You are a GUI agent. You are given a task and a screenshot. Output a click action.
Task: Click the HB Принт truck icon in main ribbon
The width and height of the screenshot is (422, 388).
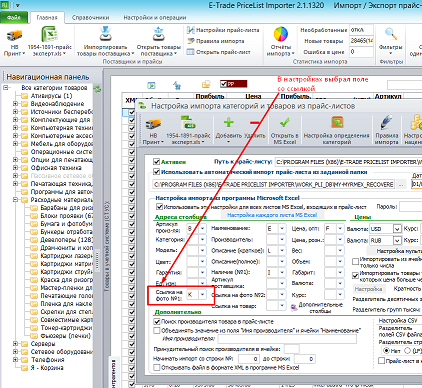pyautogui.click(x=14, y=35)
